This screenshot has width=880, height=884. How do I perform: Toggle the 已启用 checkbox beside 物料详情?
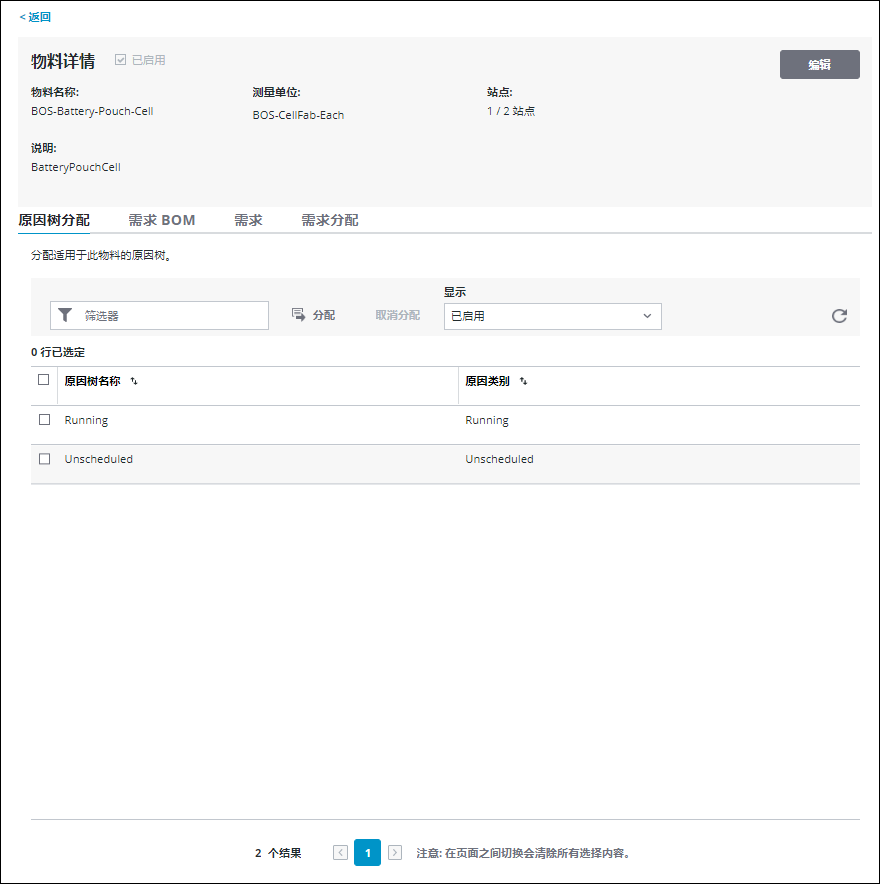(120, 60)
